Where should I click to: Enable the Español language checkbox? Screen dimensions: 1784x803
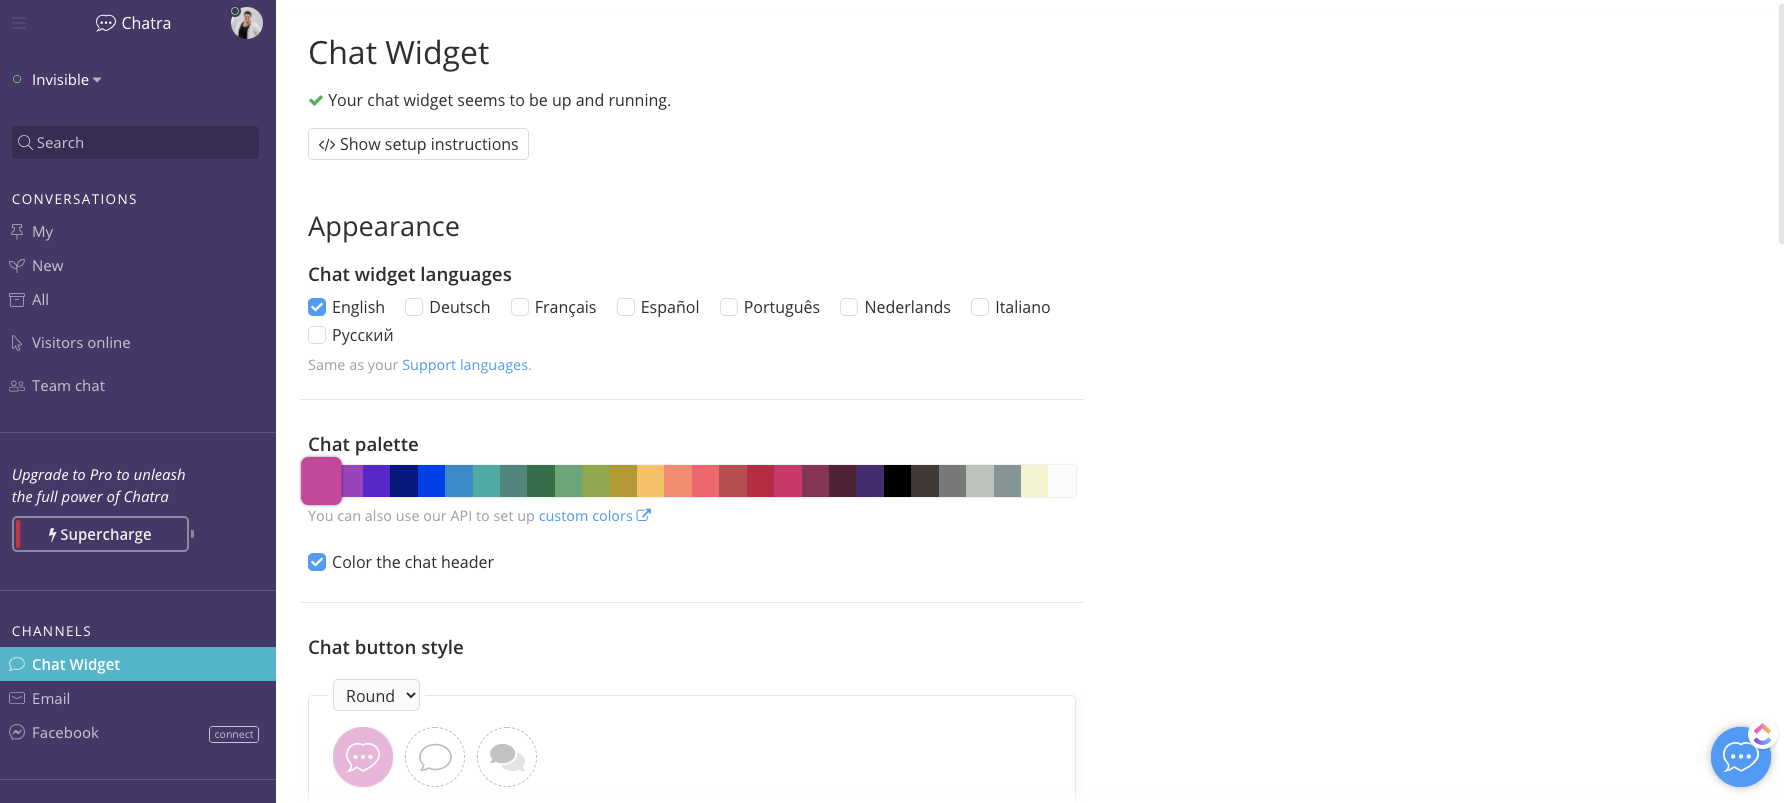(x=626, y=307)
